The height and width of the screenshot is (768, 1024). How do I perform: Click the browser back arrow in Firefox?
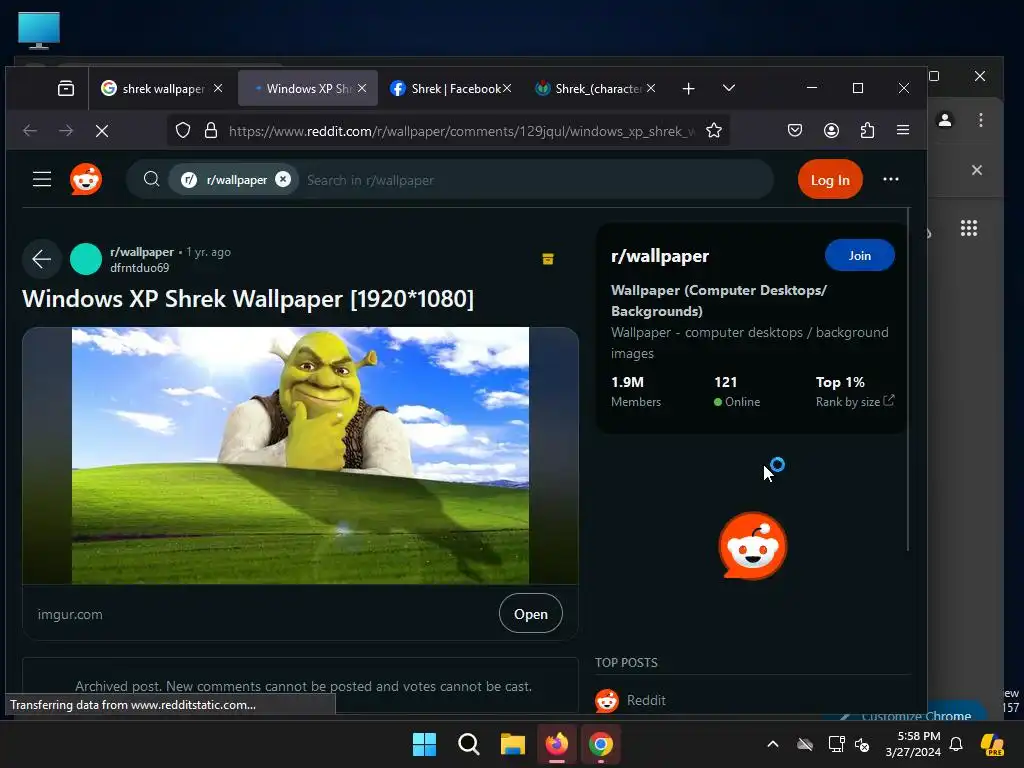coord(30,131)
